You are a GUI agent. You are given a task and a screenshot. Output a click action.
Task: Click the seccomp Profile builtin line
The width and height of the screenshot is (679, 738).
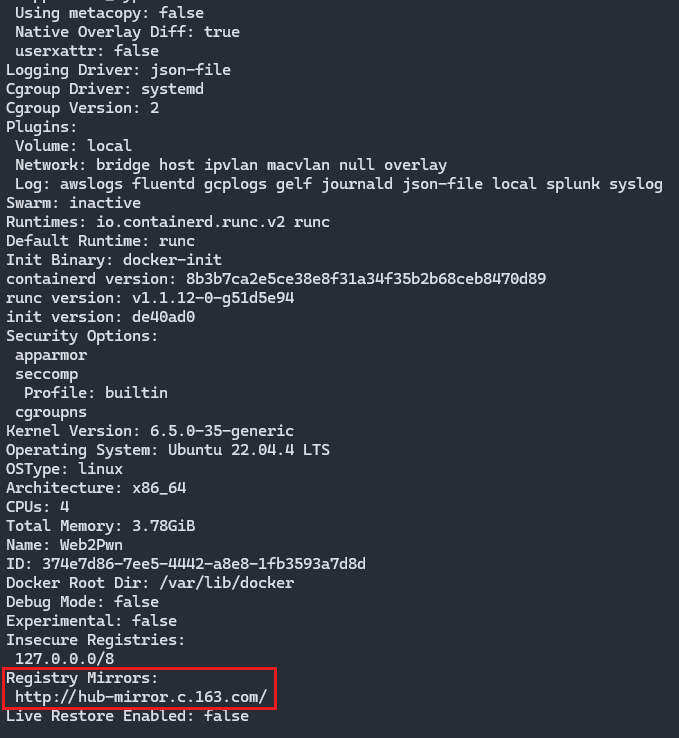point(96,393)
